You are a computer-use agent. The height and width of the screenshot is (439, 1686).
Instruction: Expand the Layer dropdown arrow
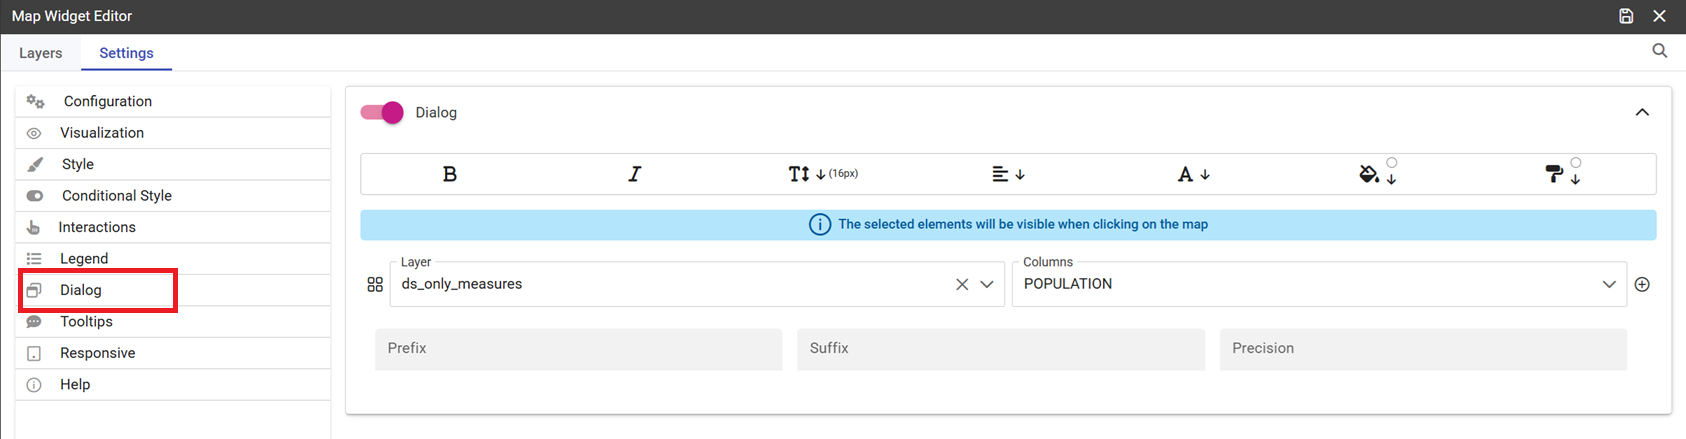click(x=987, y=284)
